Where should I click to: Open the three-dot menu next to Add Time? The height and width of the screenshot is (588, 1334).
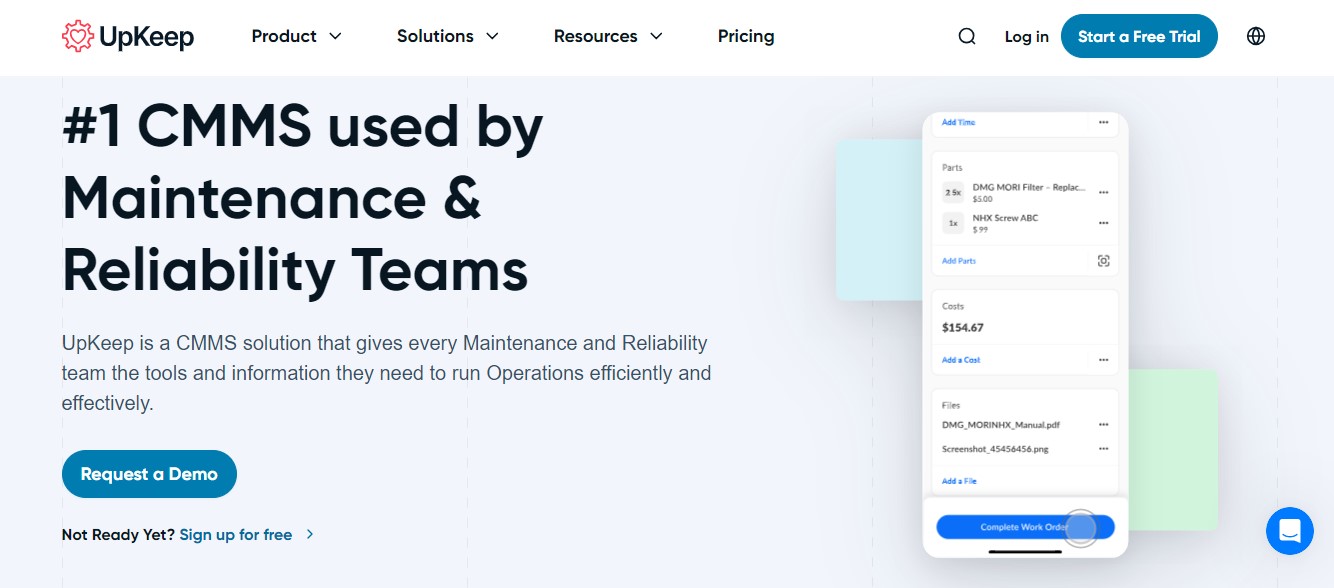point(1103,123)
